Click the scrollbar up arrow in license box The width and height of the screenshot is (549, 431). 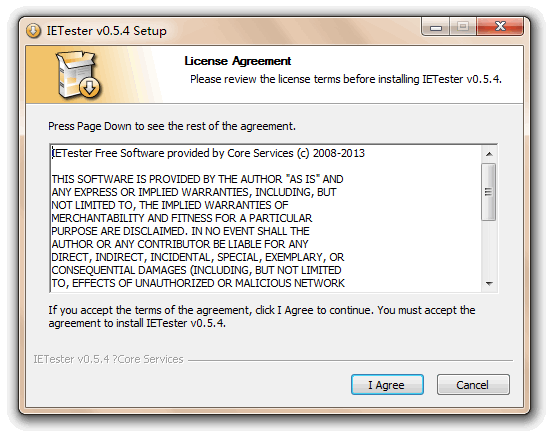pos(489,154)
